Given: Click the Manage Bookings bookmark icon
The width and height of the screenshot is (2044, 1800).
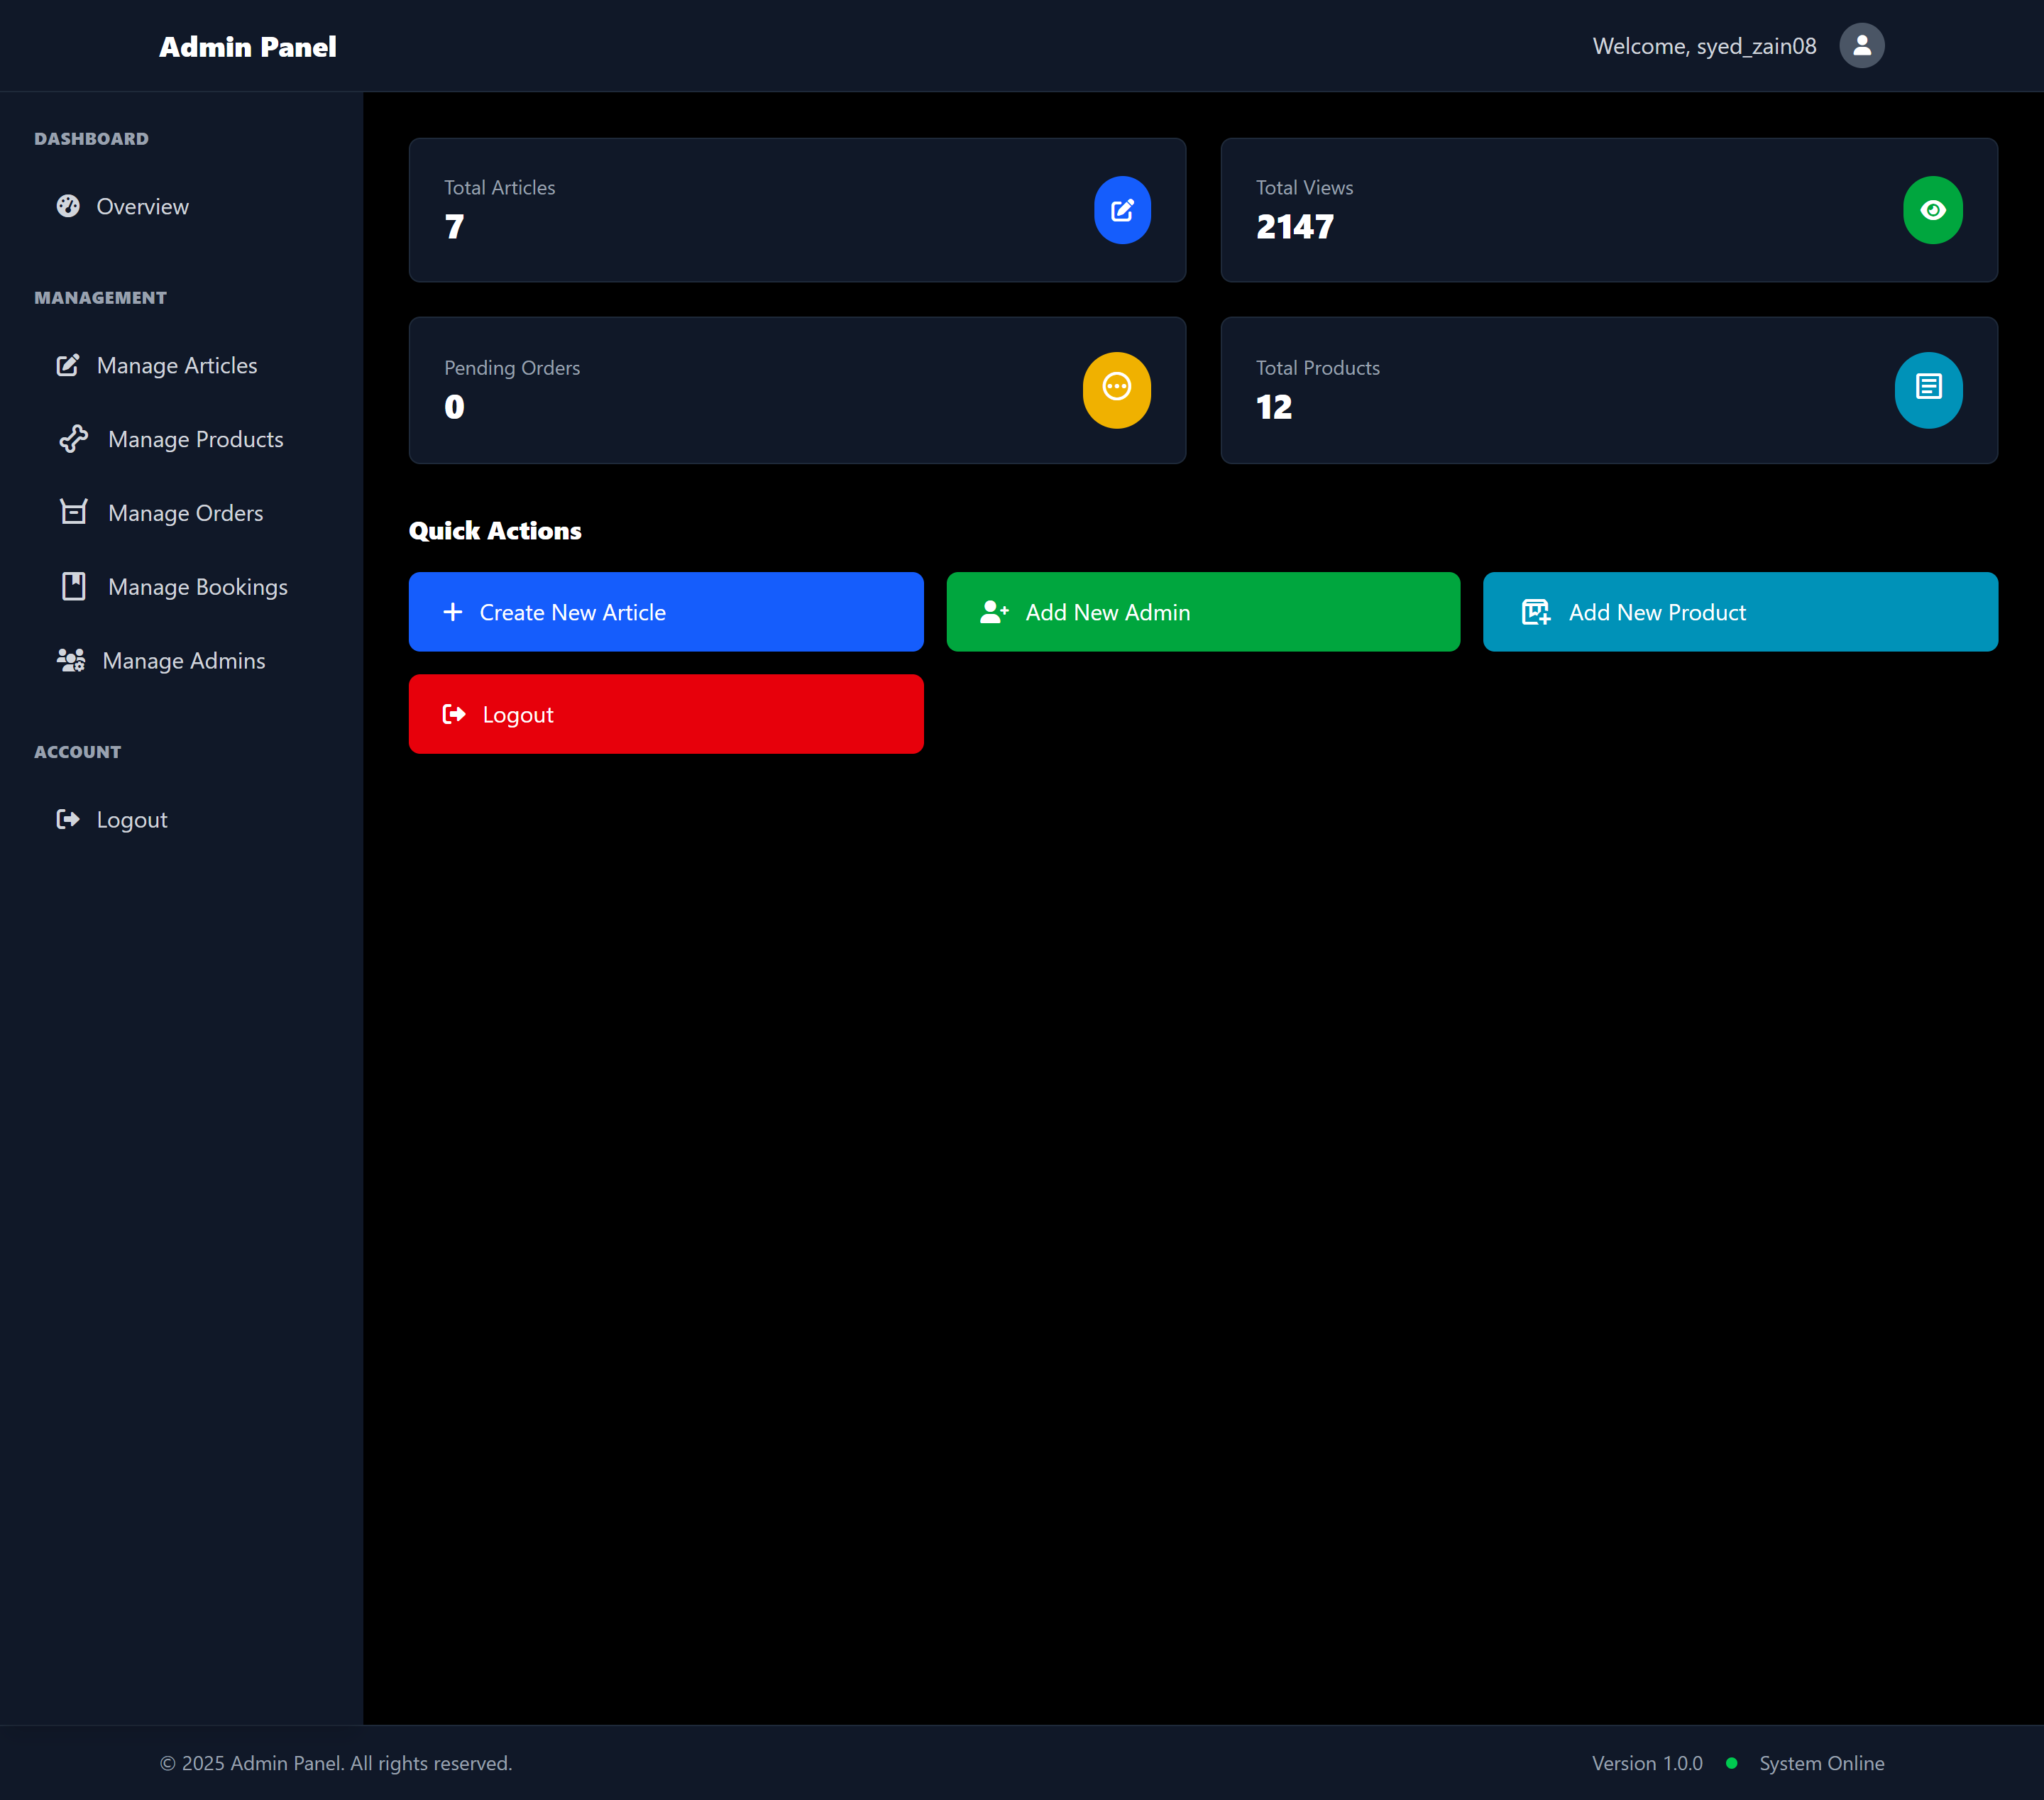Looking at the screenshot, I should [73, 586].
